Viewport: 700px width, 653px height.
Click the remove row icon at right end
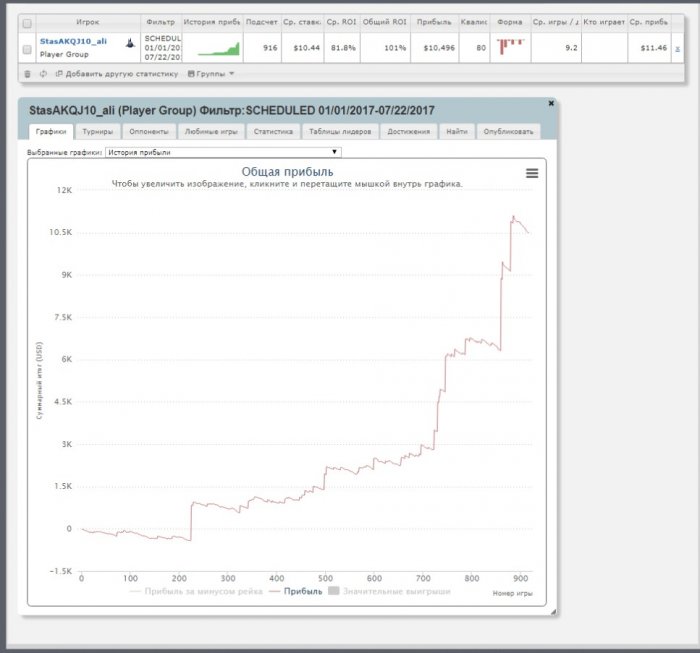click(677, 48)
